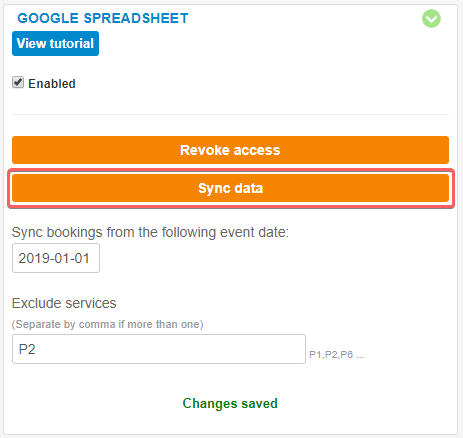The width and height of the screenshot is (463, 438).
Task: Revoke access to Google Spreadsheet
Action: tap(230, 150)
